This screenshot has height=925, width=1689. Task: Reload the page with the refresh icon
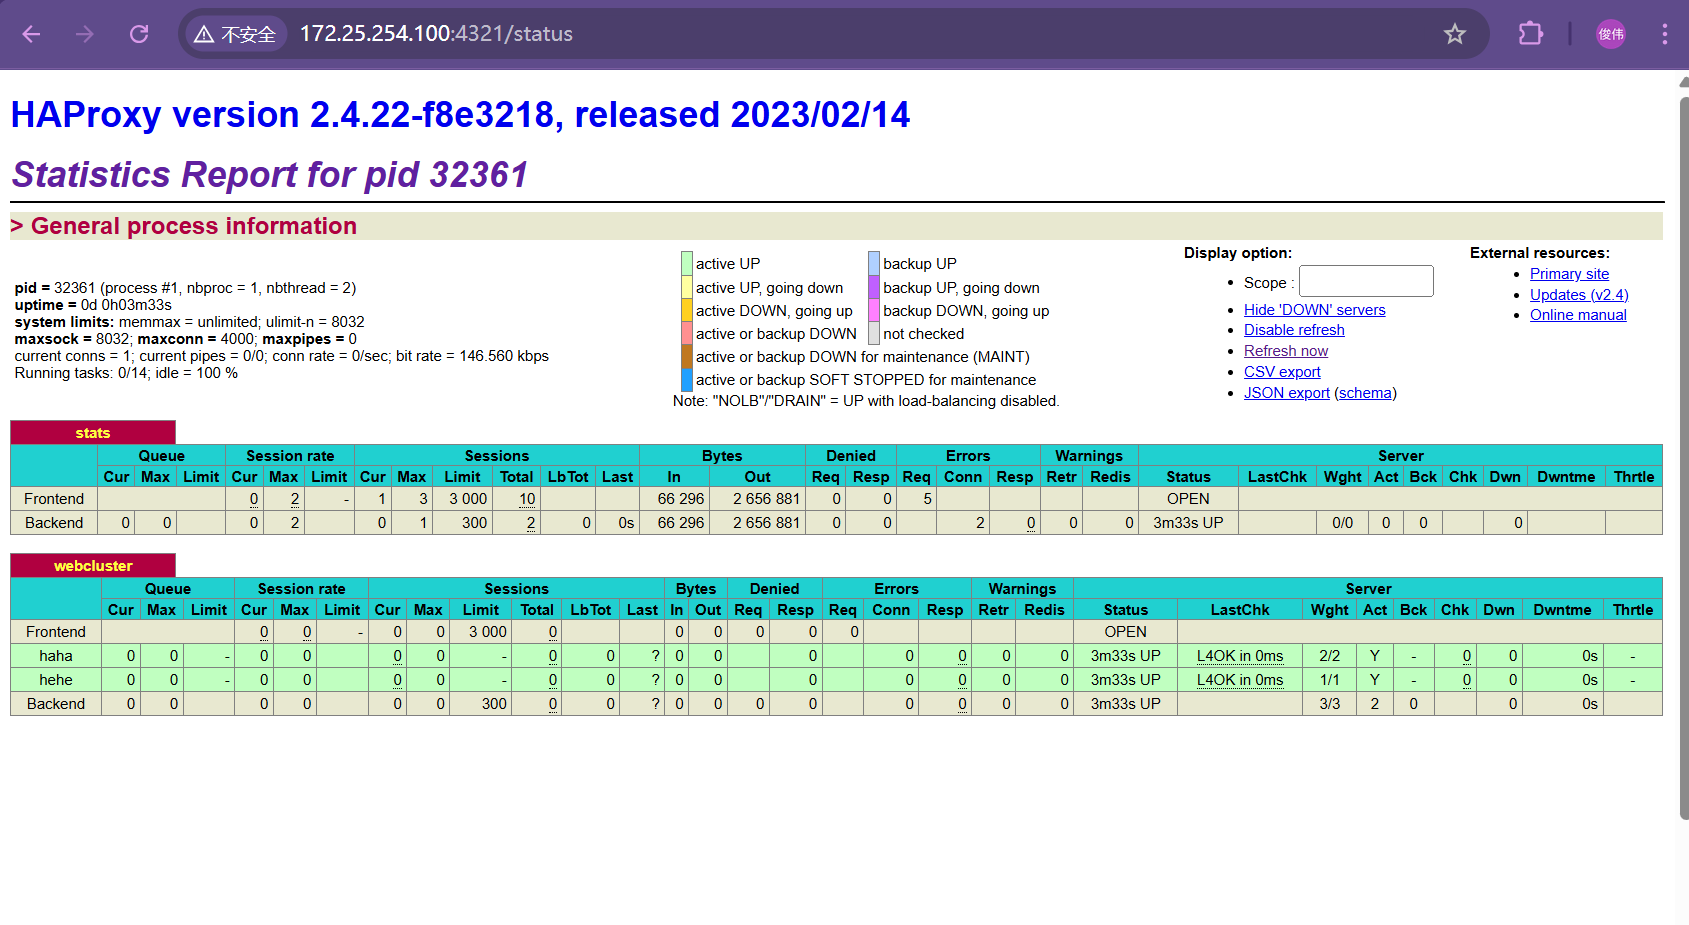[139, 34]
